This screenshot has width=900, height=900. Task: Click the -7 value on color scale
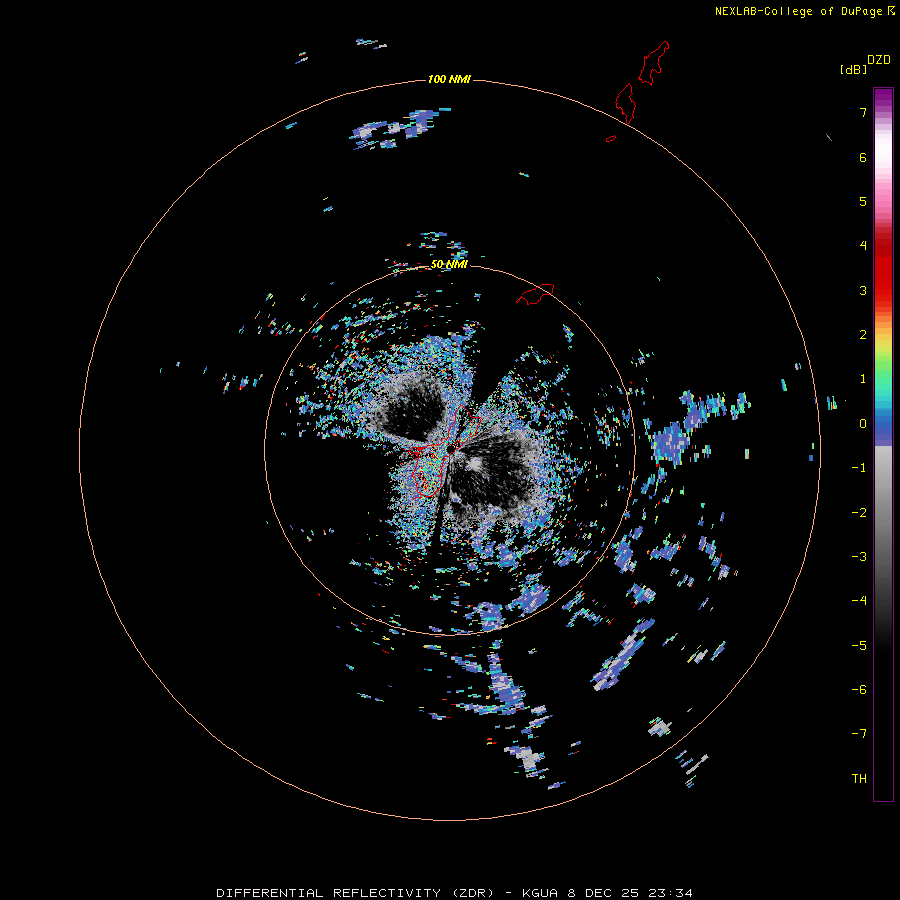pos(859,734)
